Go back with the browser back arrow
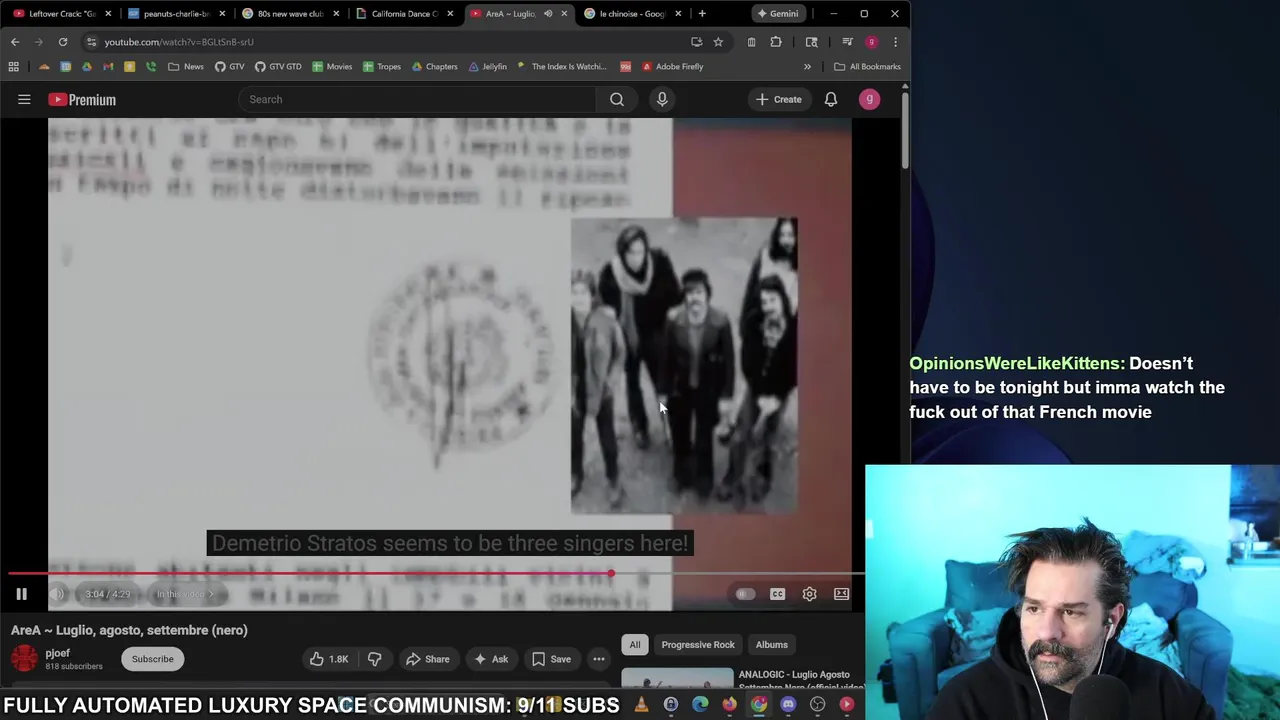1280x720 pixels. tap(15, 42)
